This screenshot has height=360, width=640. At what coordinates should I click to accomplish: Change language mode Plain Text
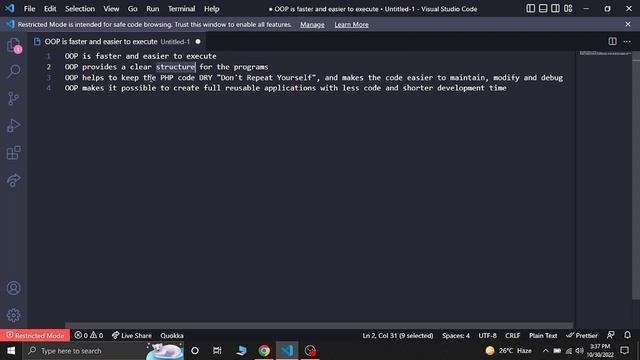tap(543, 336)
